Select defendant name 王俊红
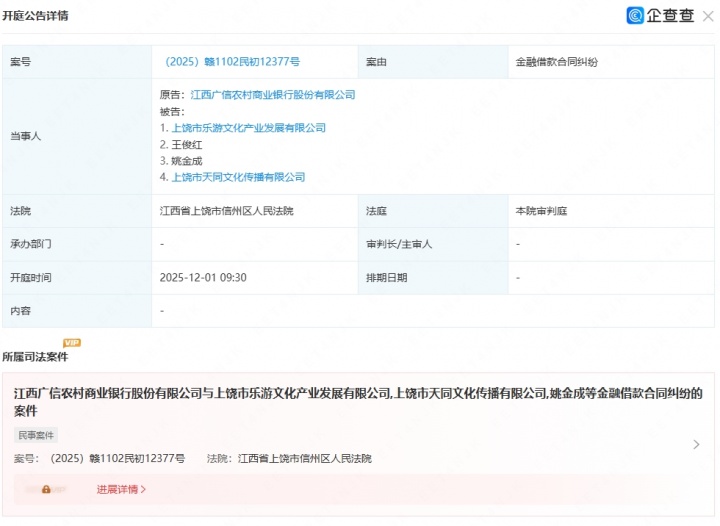Image resolution: width=720 pixels, height=526 pixels. coord(187,145)
